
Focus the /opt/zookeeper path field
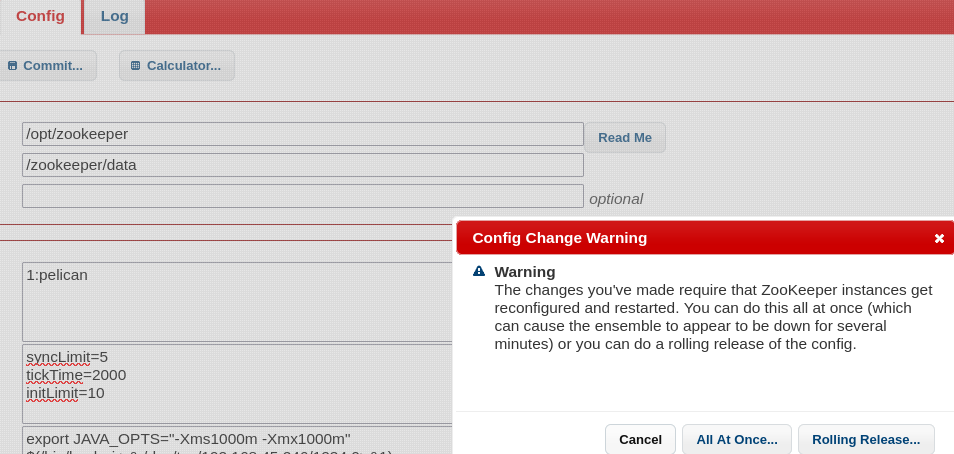[x=302, y=134]
